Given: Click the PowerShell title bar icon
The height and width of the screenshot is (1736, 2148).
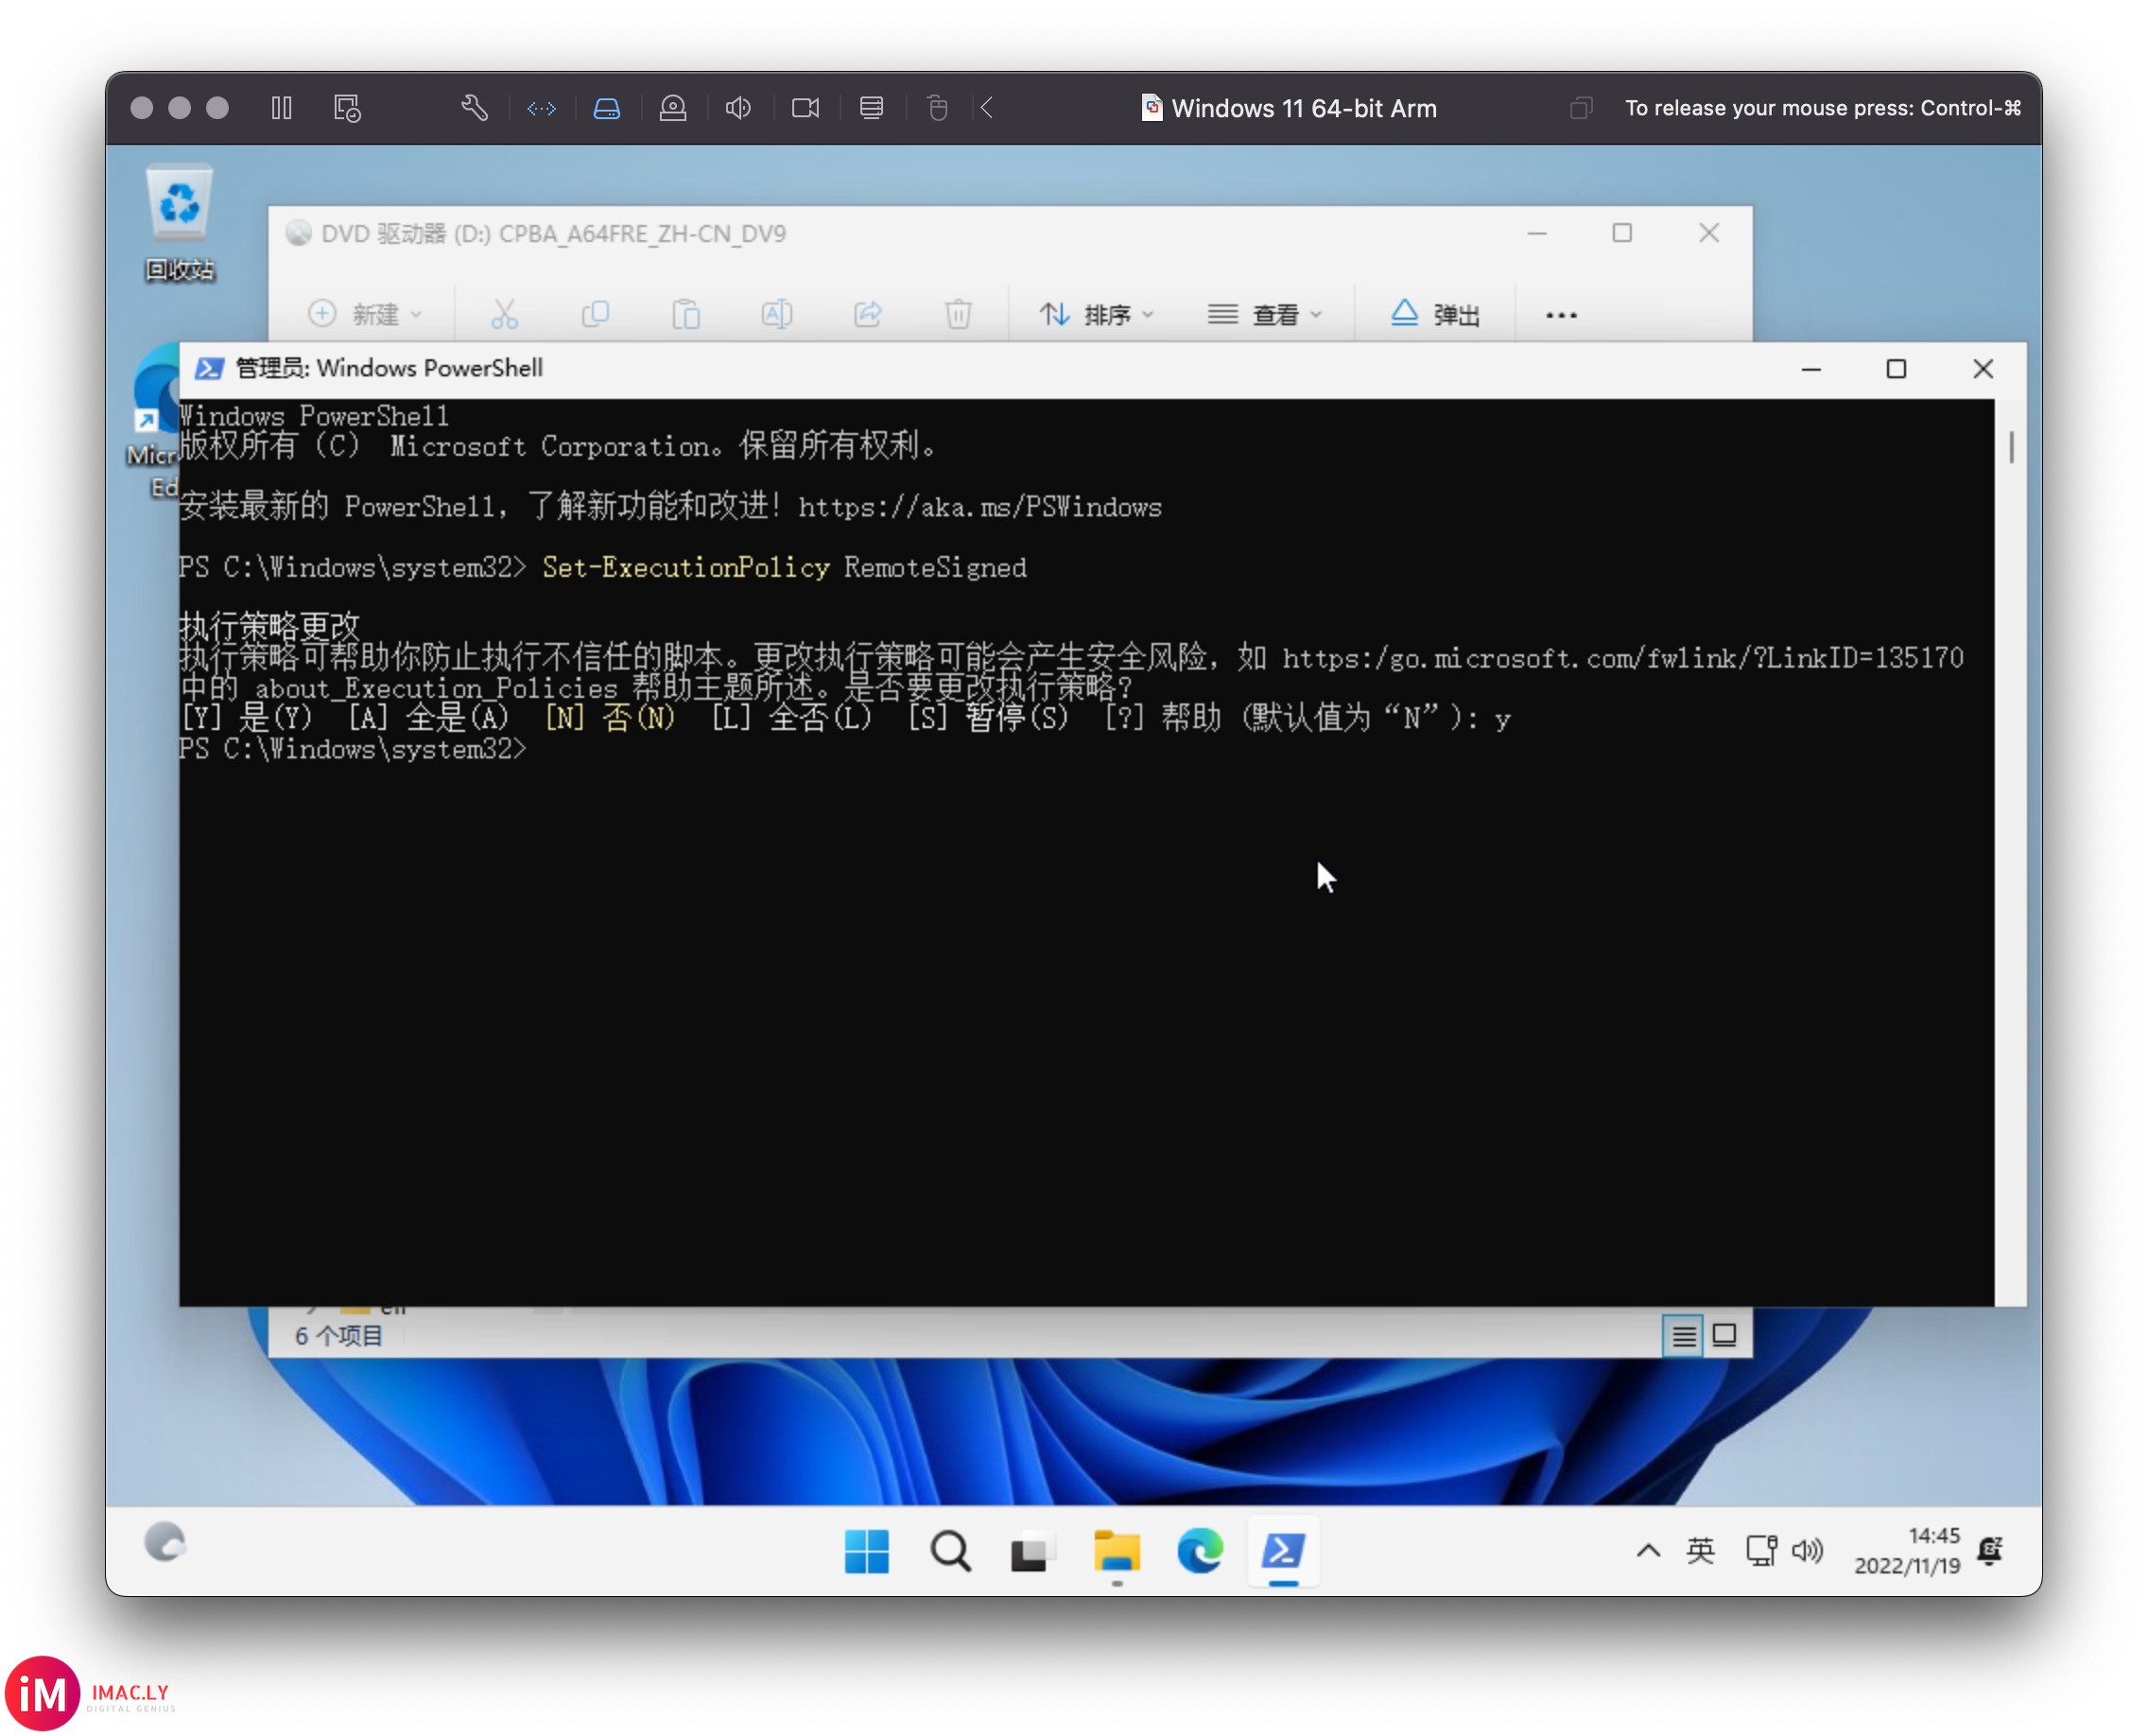Looking at the screenshot, I should point(209,368).
